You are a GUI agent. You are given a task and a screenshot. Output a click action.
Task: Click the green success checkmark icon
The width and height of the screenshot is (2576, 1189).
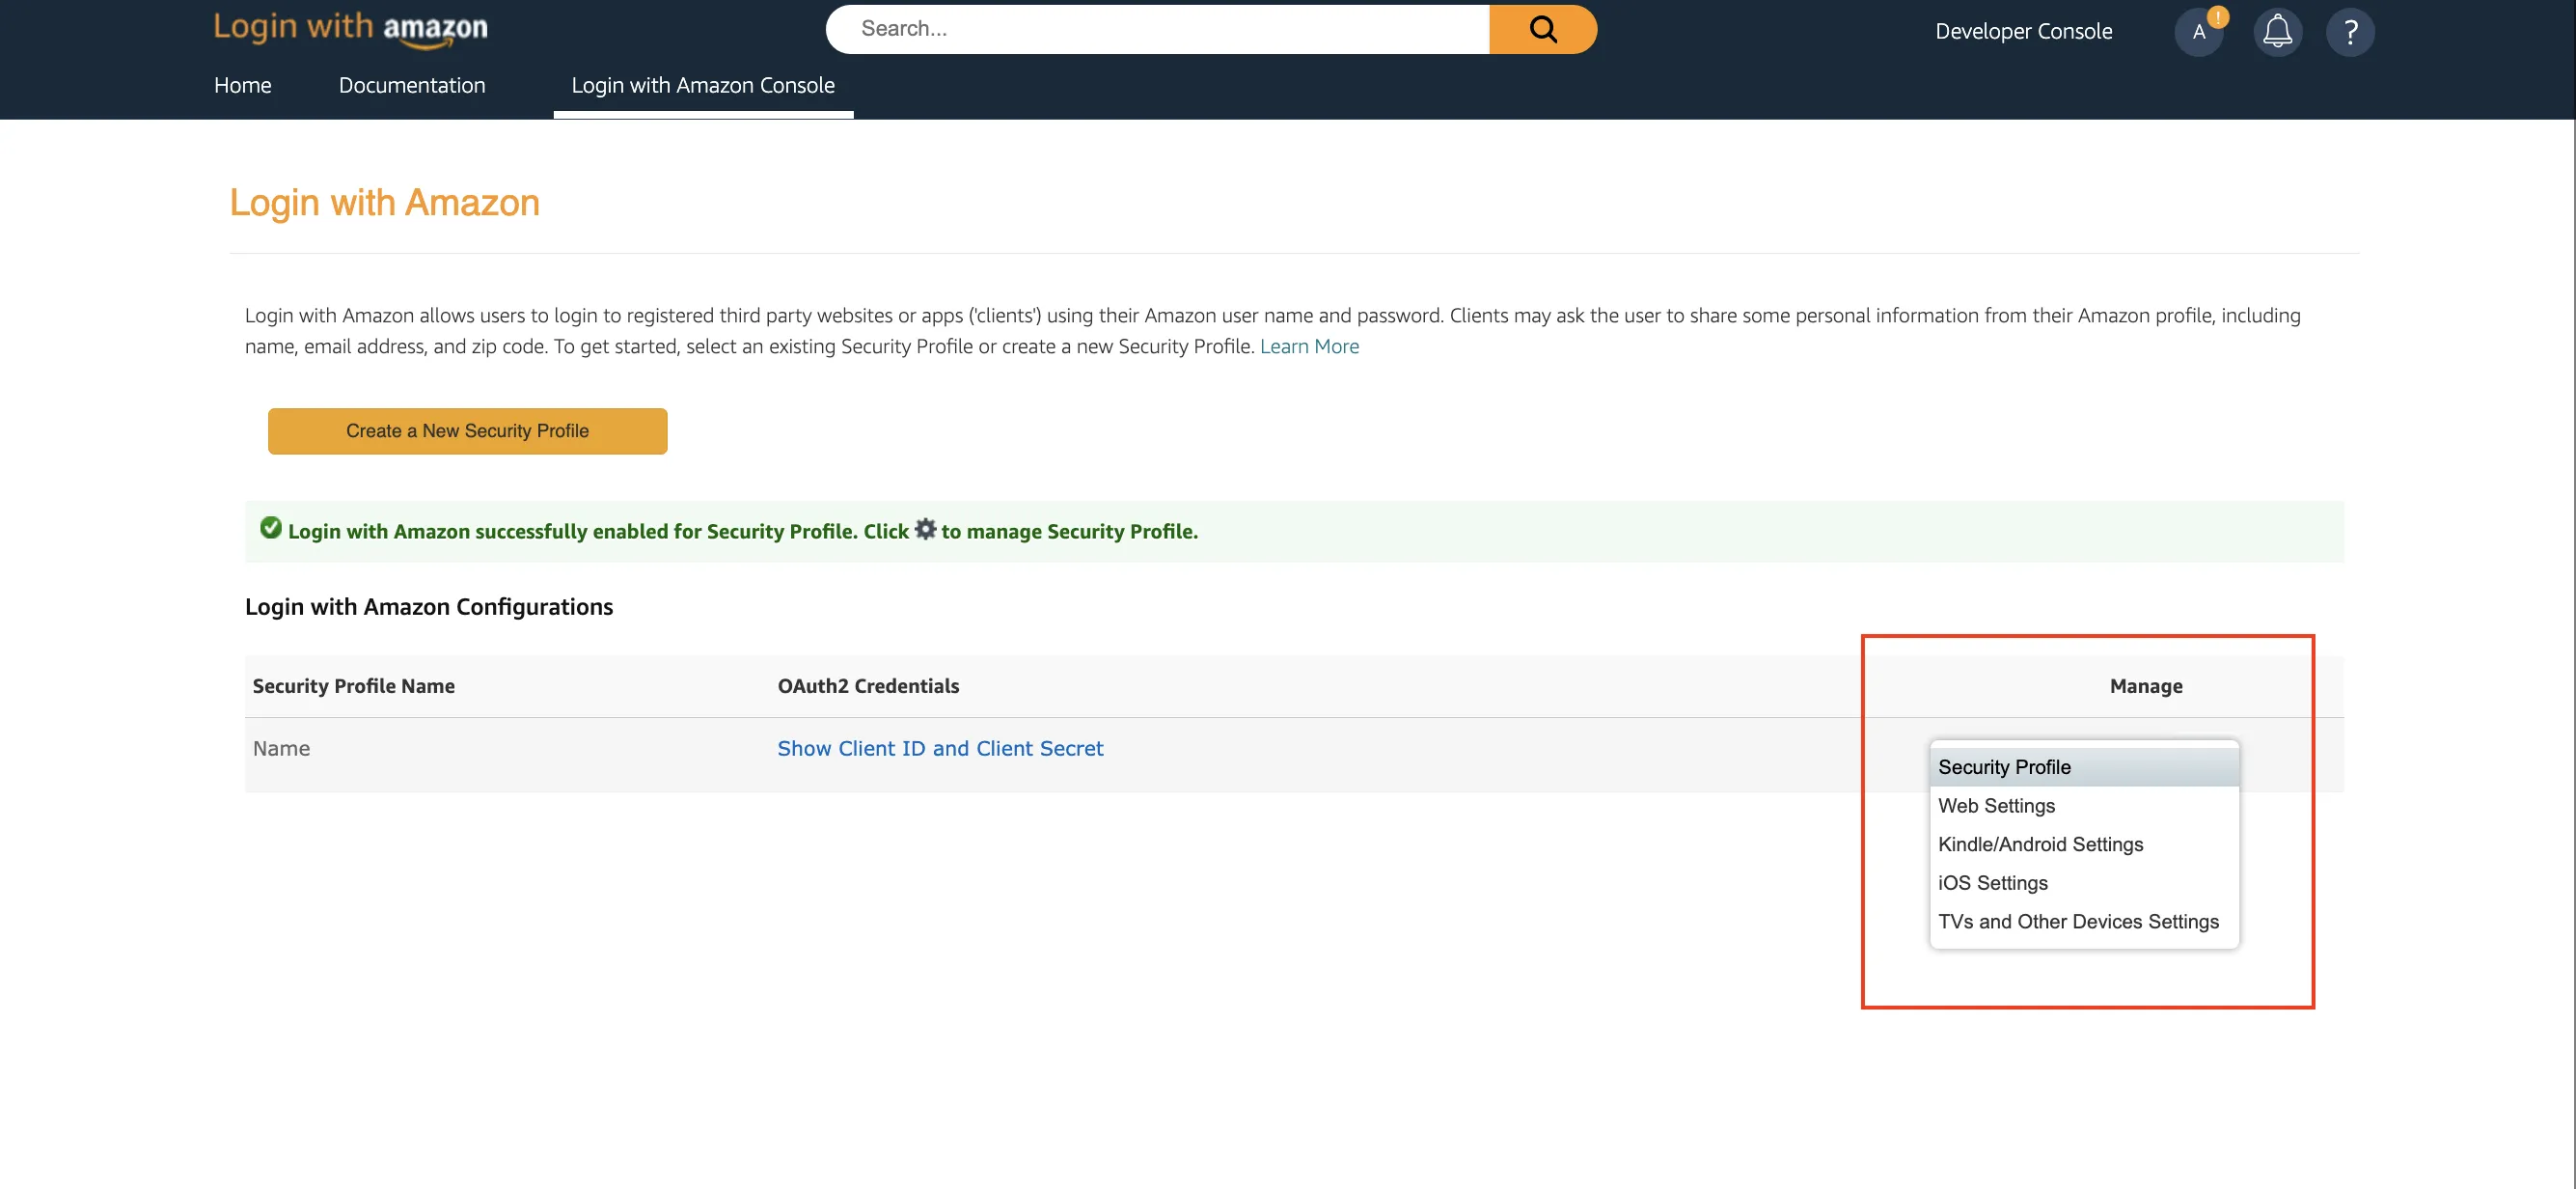click(x=270, y=528)
